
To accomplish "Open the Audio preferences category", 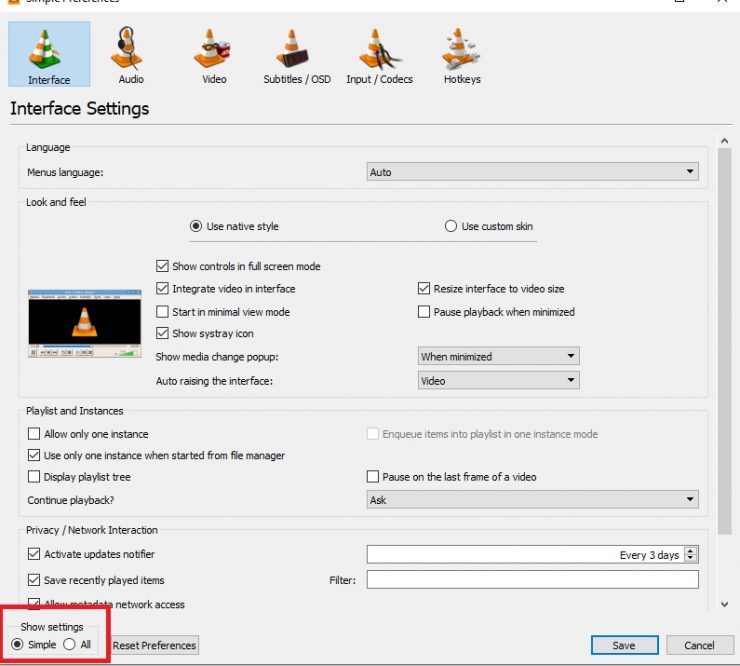I will click(x=131, y=56).
